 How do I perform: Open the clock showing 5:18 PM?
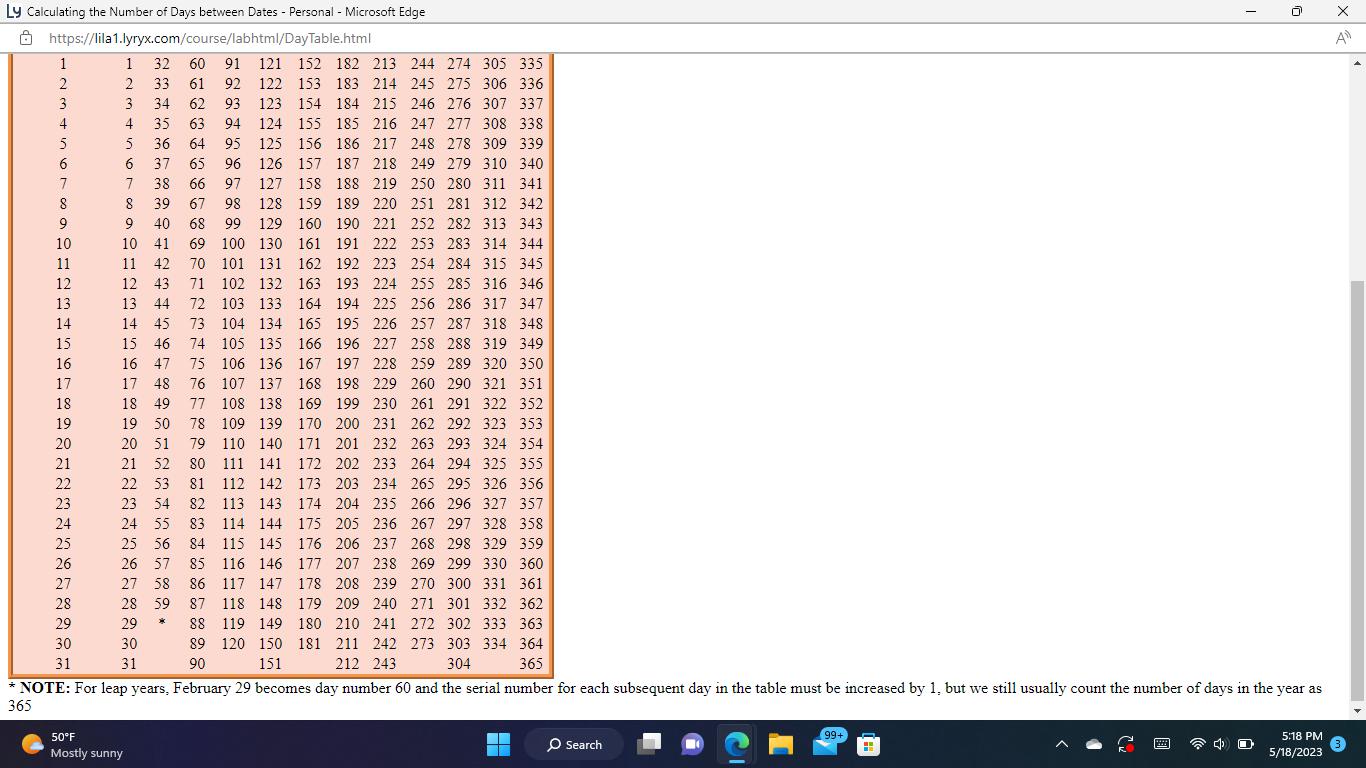(1295, 744)
